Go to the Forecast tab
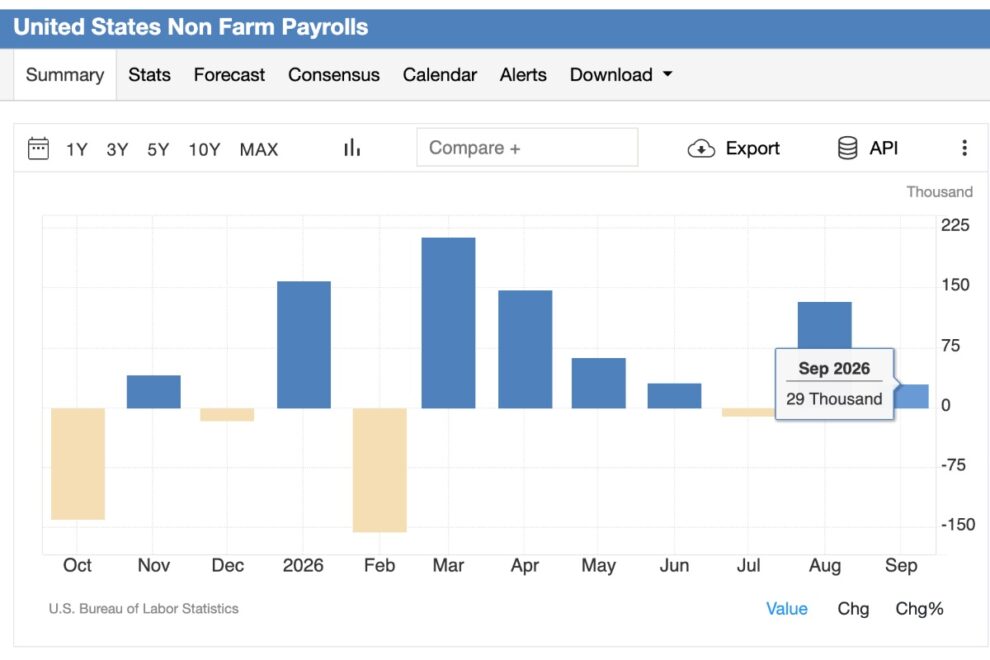The width and height of the screenshot is (990, 660). 229,75
